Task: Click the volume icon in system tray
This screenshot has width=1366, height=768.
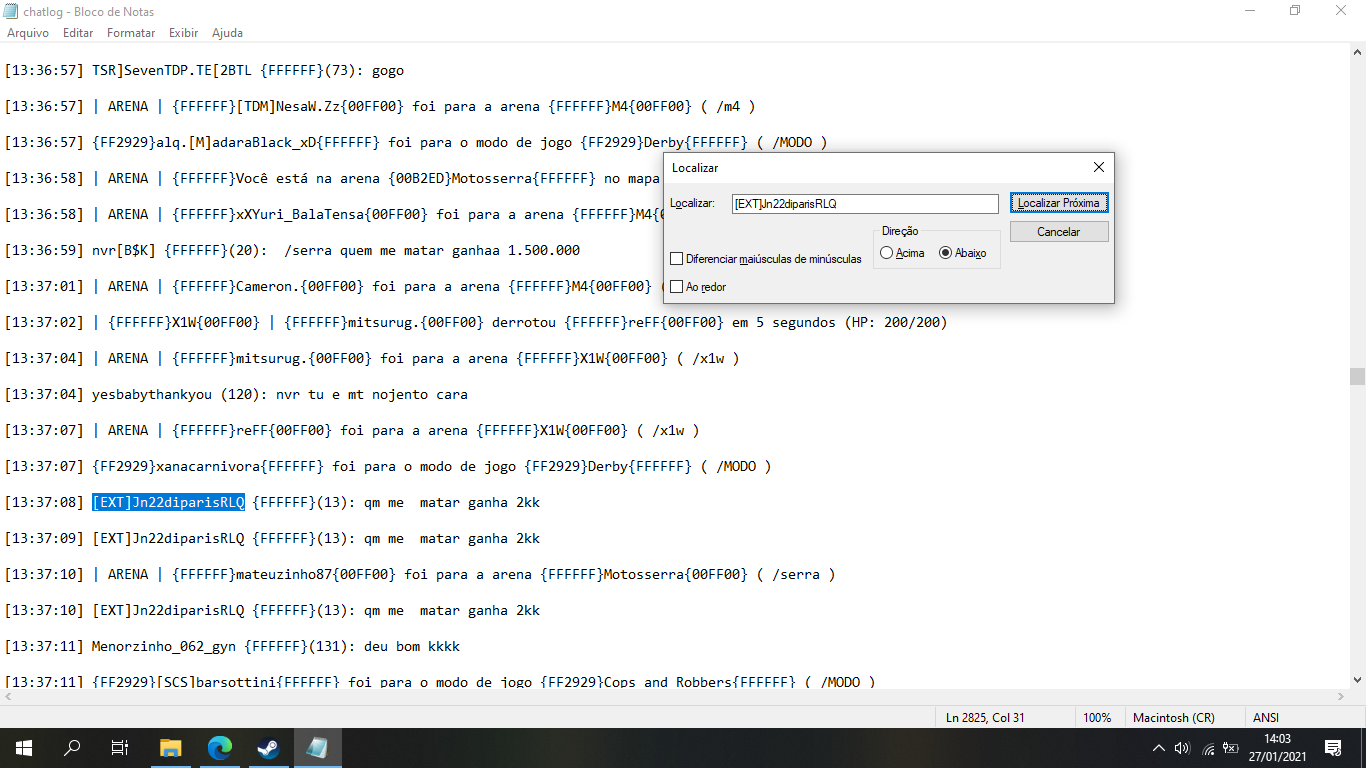Action: click(x=1182, y=748)
